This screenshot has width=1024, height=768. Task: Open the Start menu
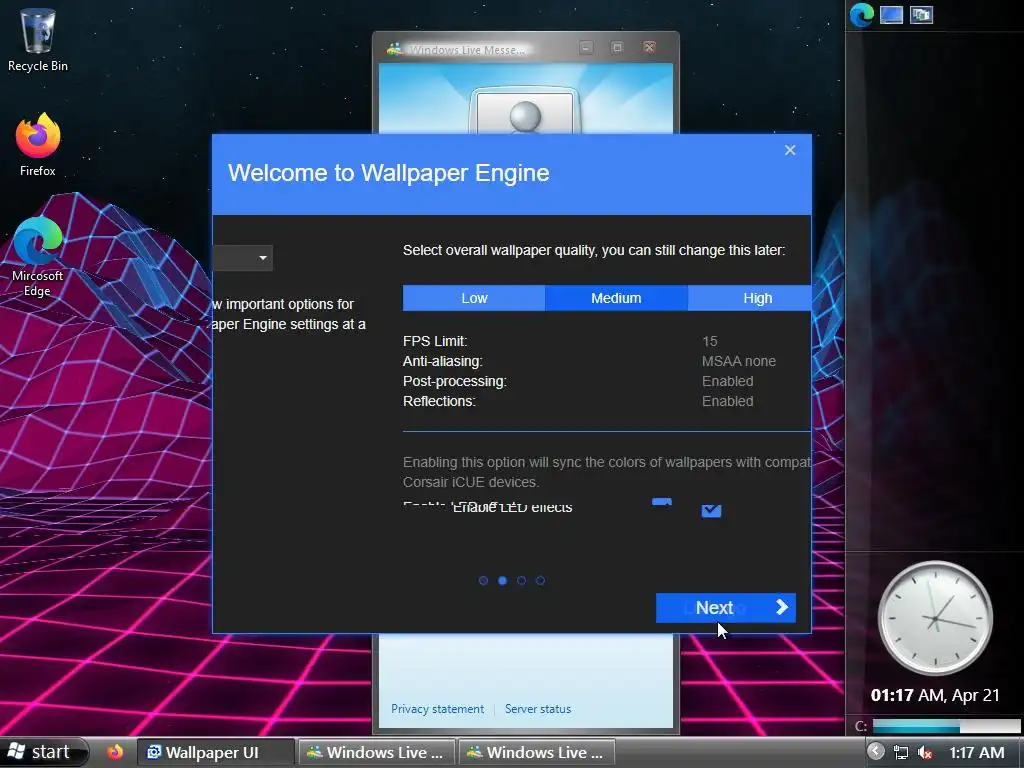43,752
